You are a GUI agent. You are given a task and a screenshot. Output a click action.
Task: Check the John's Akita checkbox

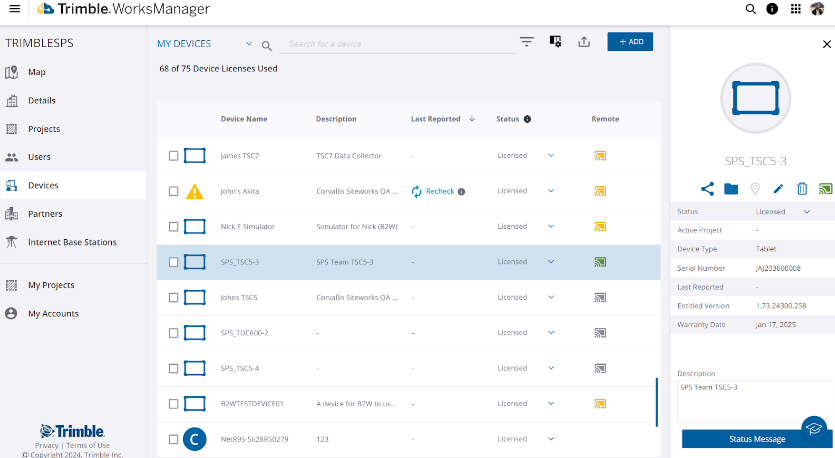[x=174, y=191]
